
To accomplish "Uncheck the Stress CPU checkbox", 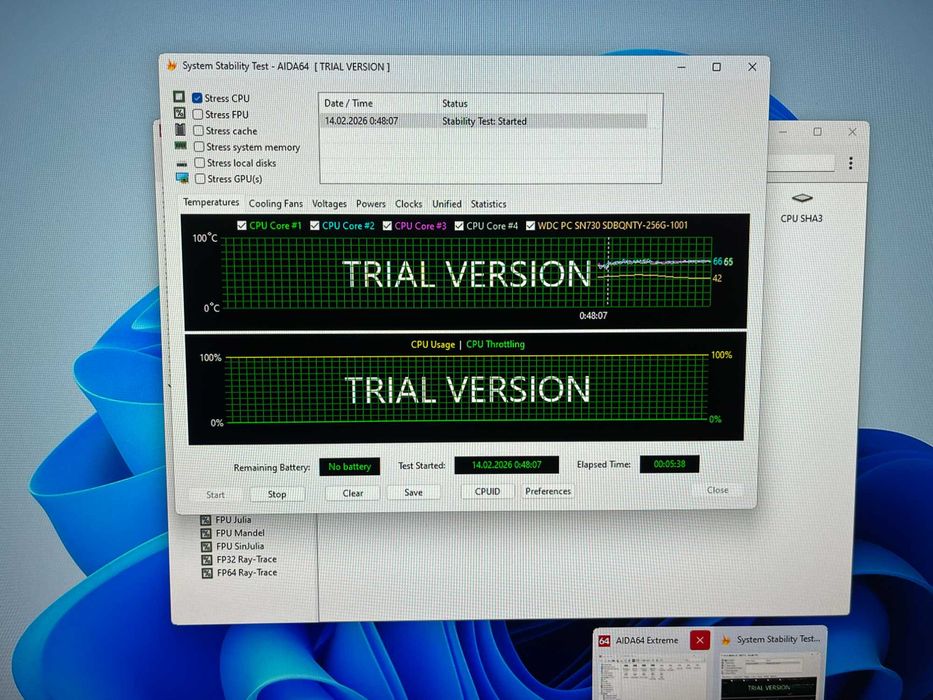I will pos(198,98).
